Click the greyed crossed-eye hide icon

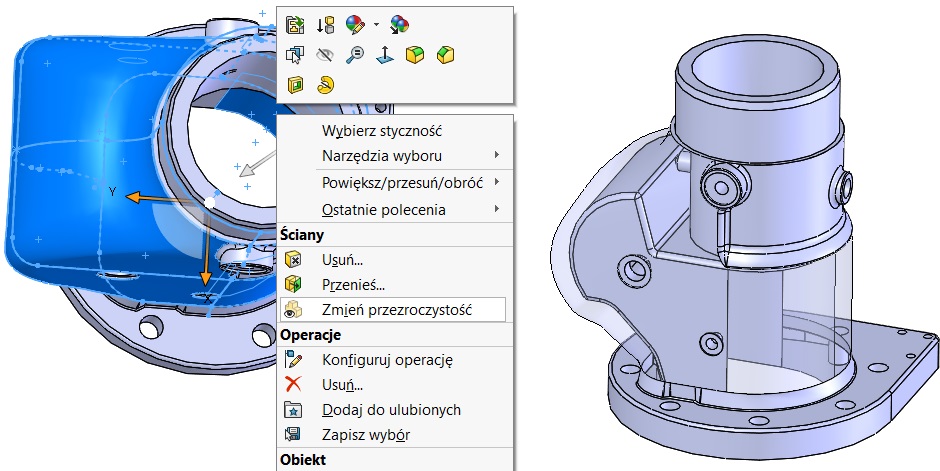pos(325,55)
